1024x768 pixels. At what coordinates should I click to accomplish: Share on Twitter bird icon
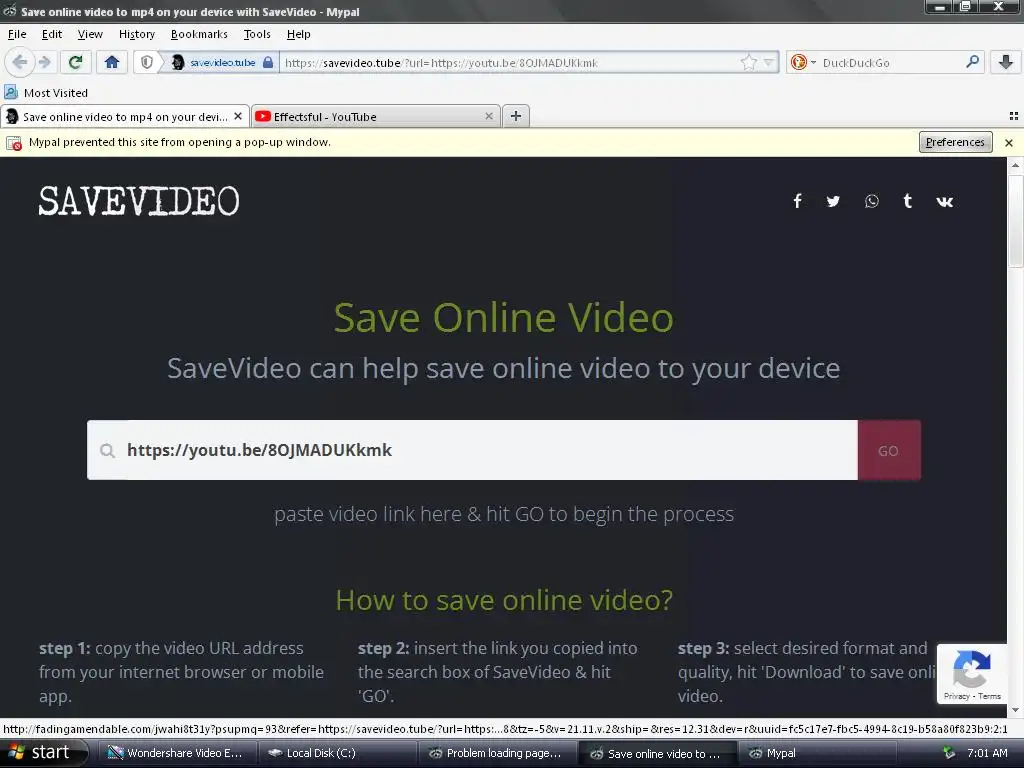833,201
